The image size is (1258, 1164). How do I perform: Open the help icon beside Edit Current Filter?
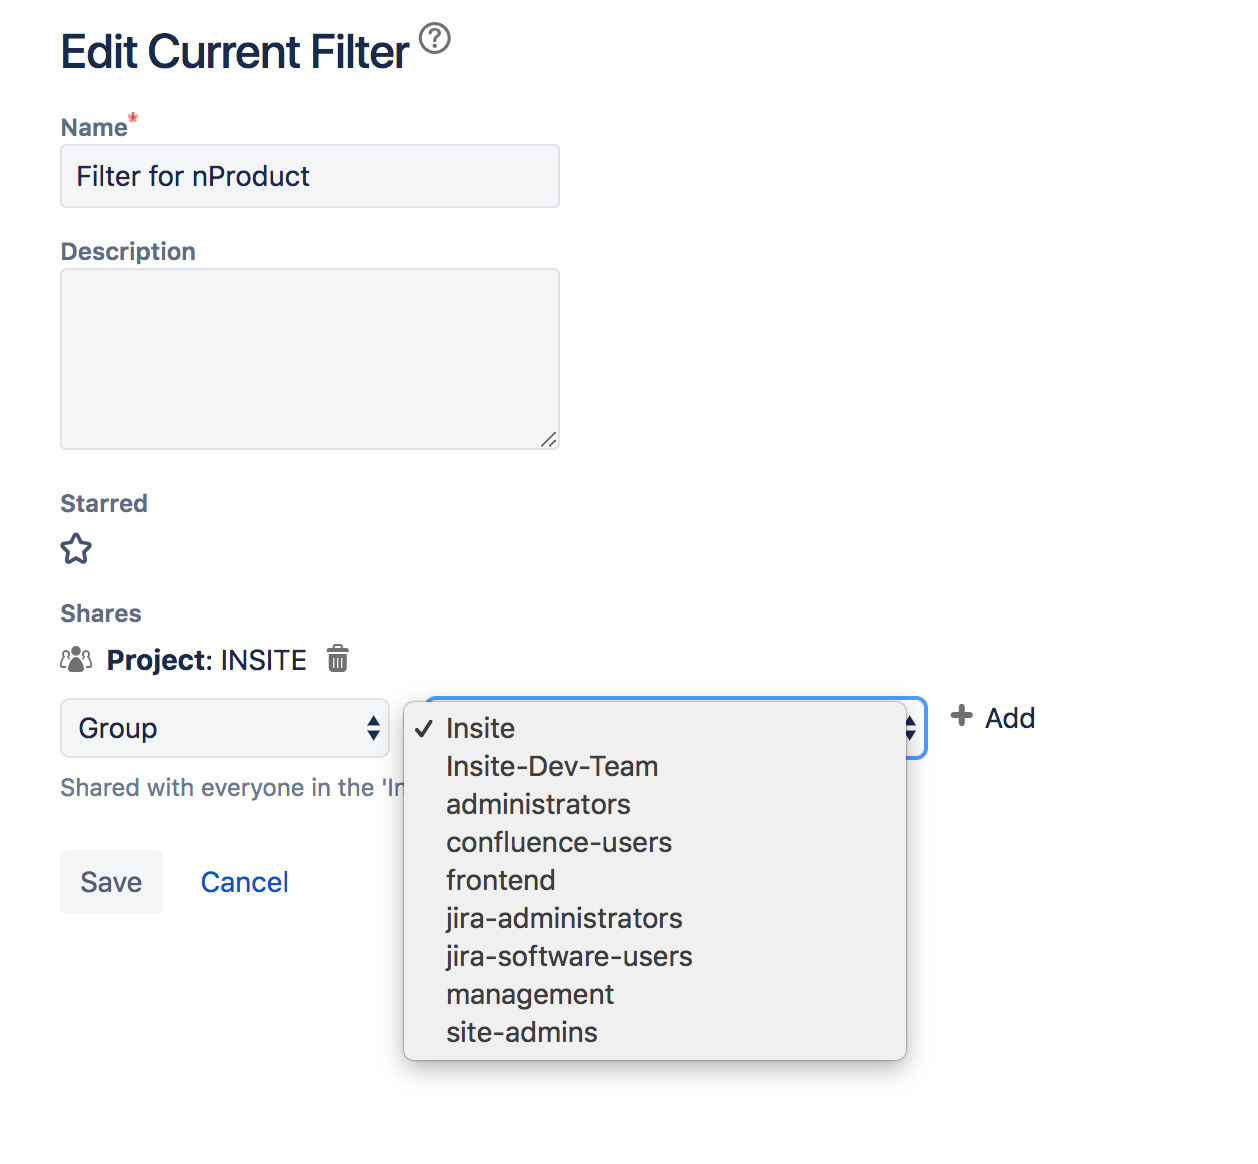coord(435,39)
